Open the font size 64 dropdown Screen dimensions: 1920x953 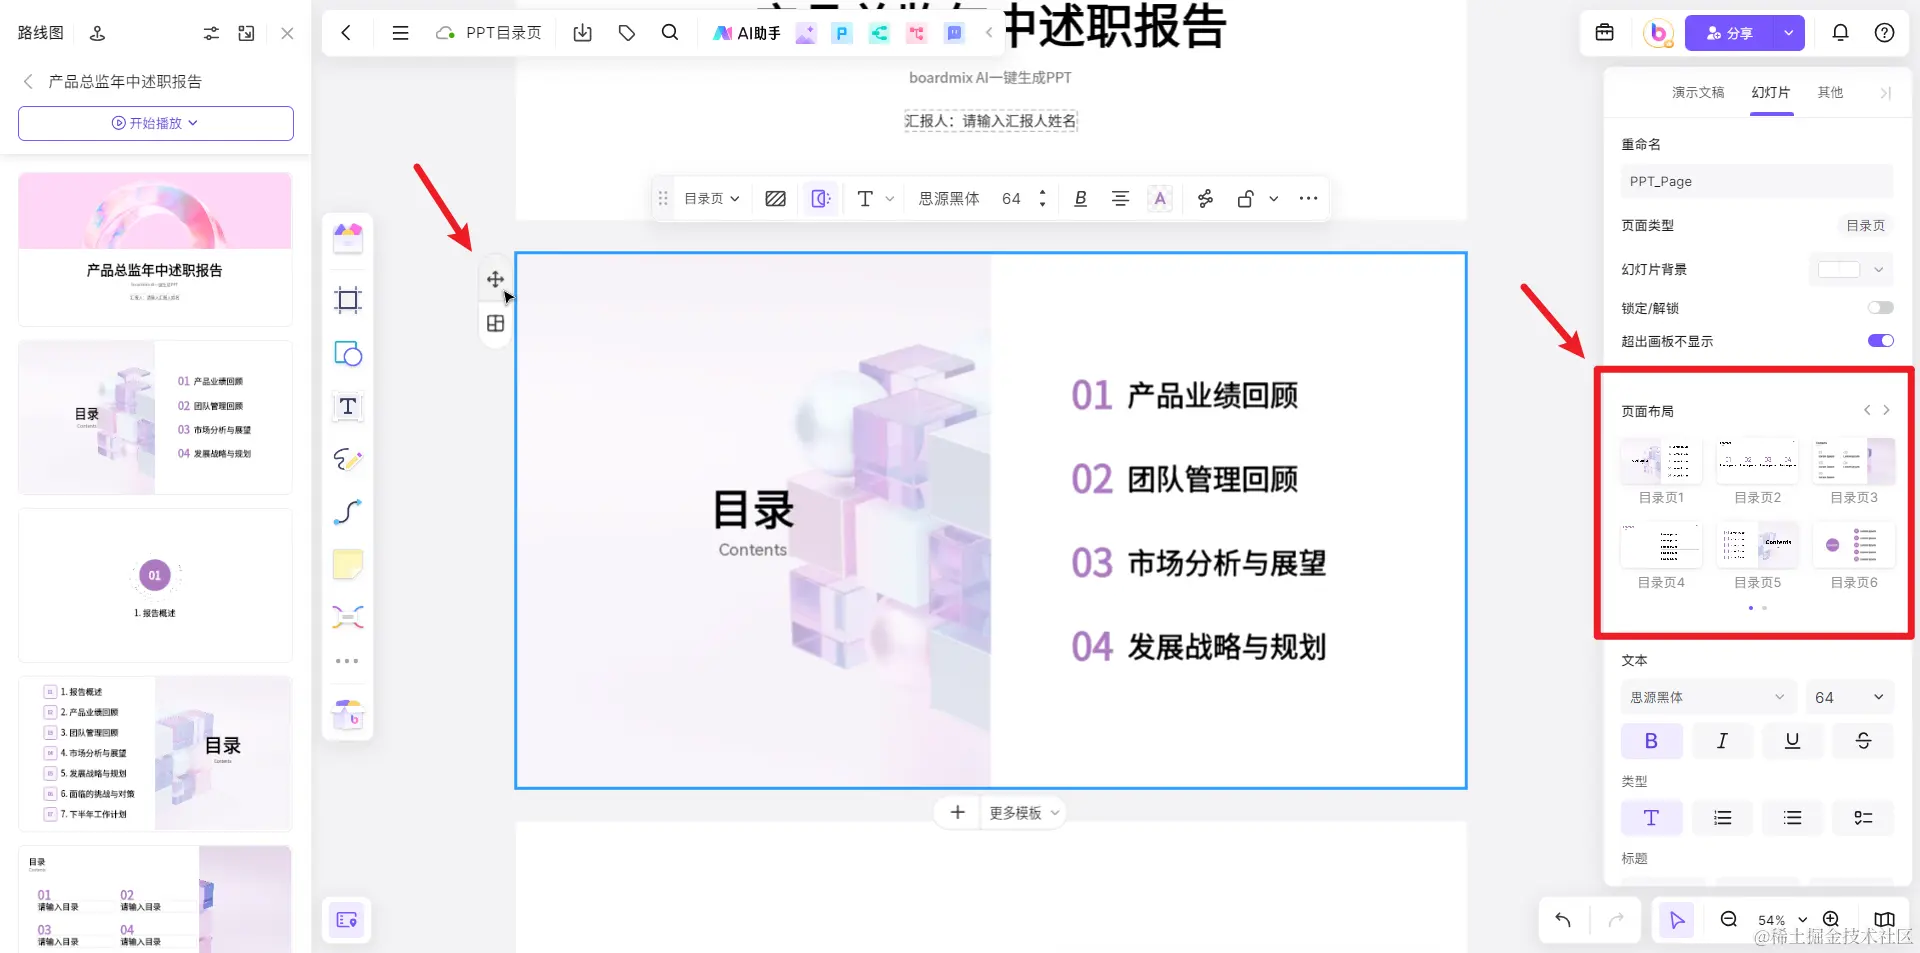(1849, 696)
